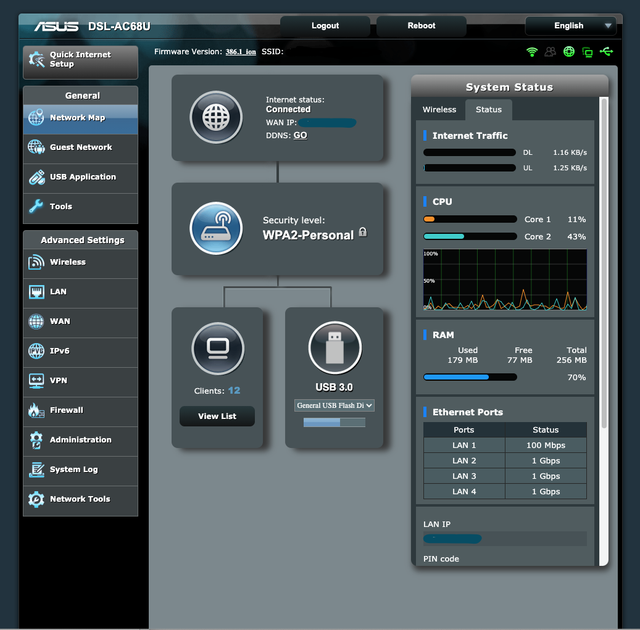Click the LAN IP field
640x630 pixels.
505,539
